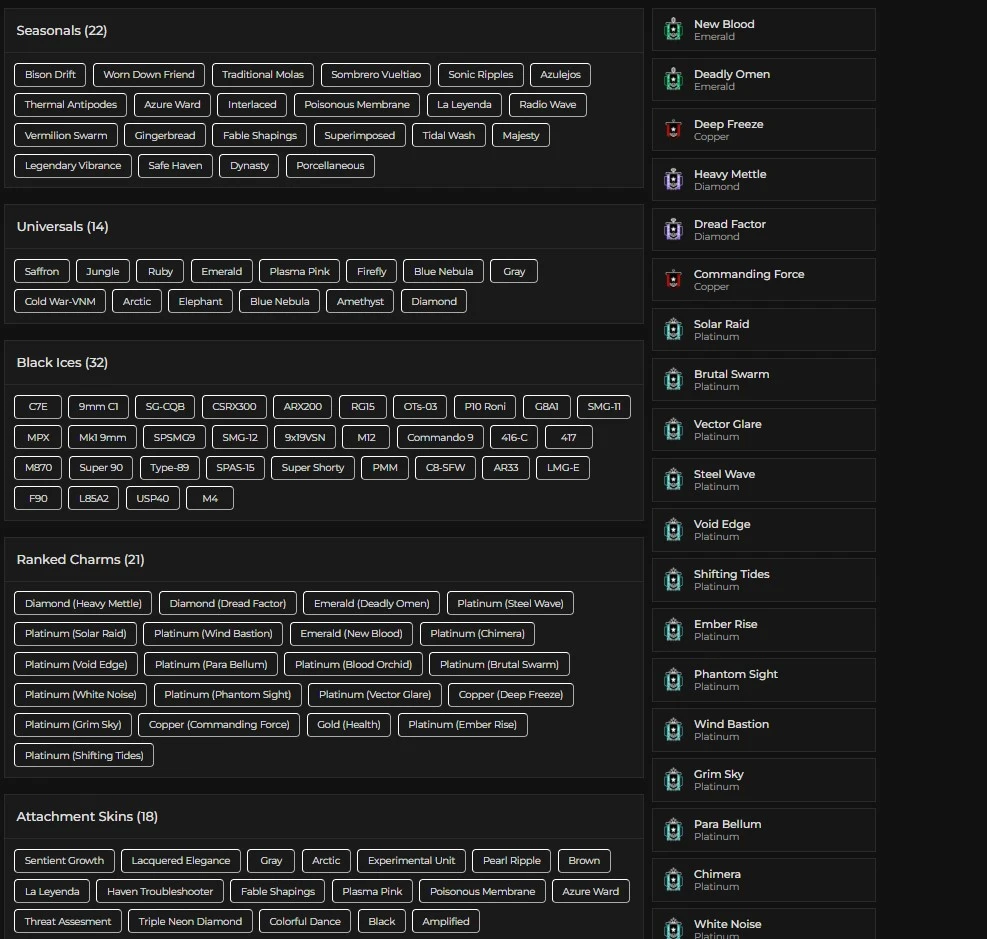987x939 pixels.
Task: Select the Bison Drift seasonal skin tag
Action: coord(50,75)
